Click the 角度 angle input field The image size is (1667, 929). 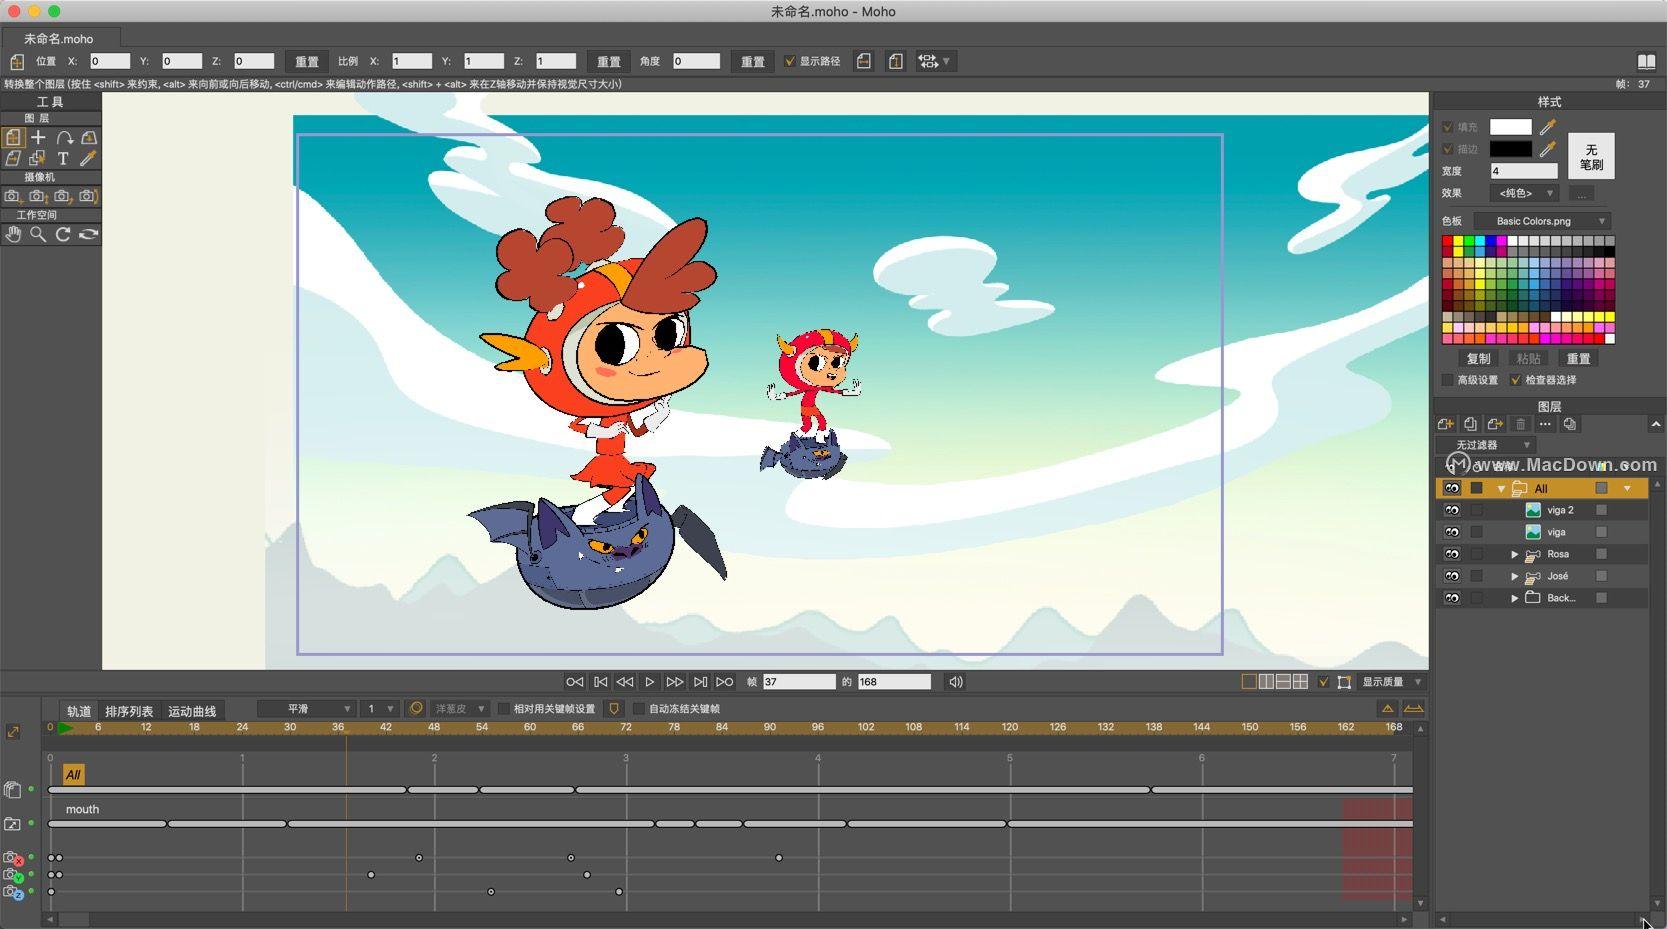[696, 61]
